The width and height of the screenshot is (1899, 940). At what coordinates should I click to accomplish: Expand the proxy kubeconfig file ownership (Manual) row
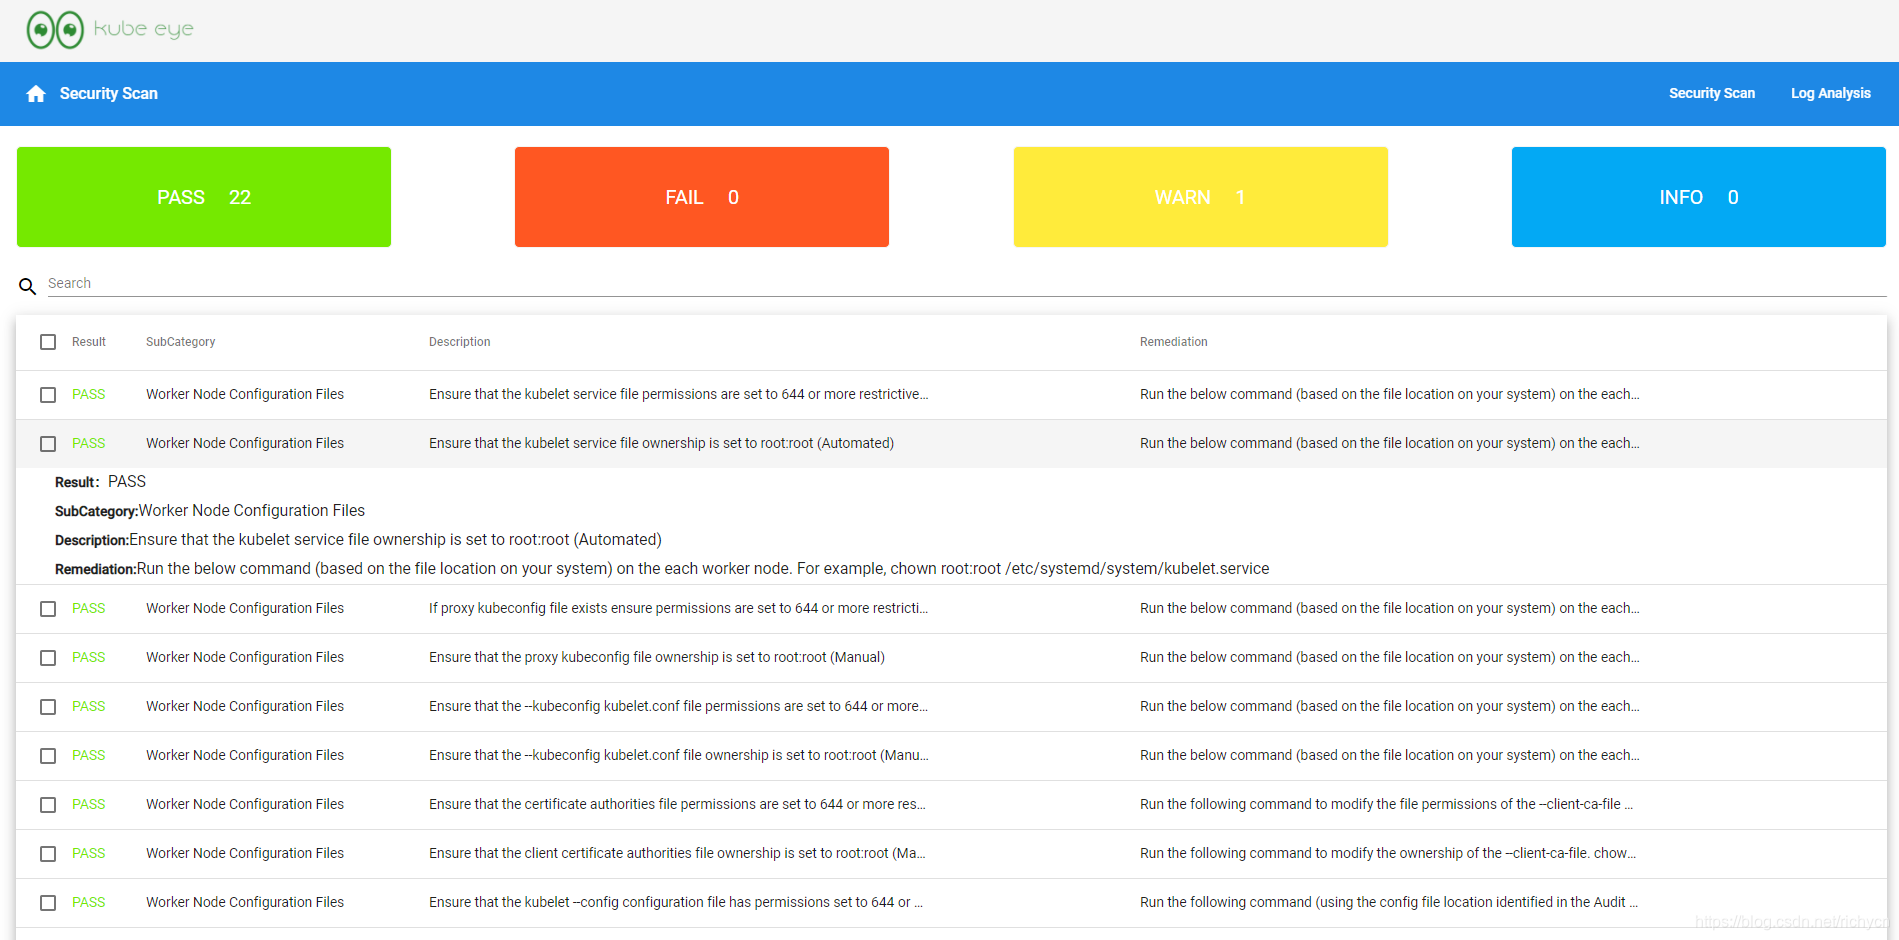(951, 658)
